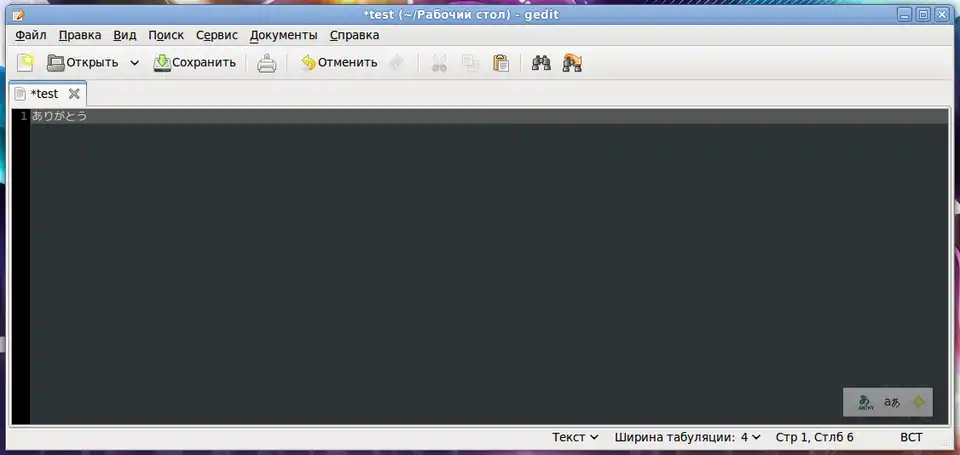Open the Файл menu
960x455 pixels.
pyautogui.click(x=31, y=35)
